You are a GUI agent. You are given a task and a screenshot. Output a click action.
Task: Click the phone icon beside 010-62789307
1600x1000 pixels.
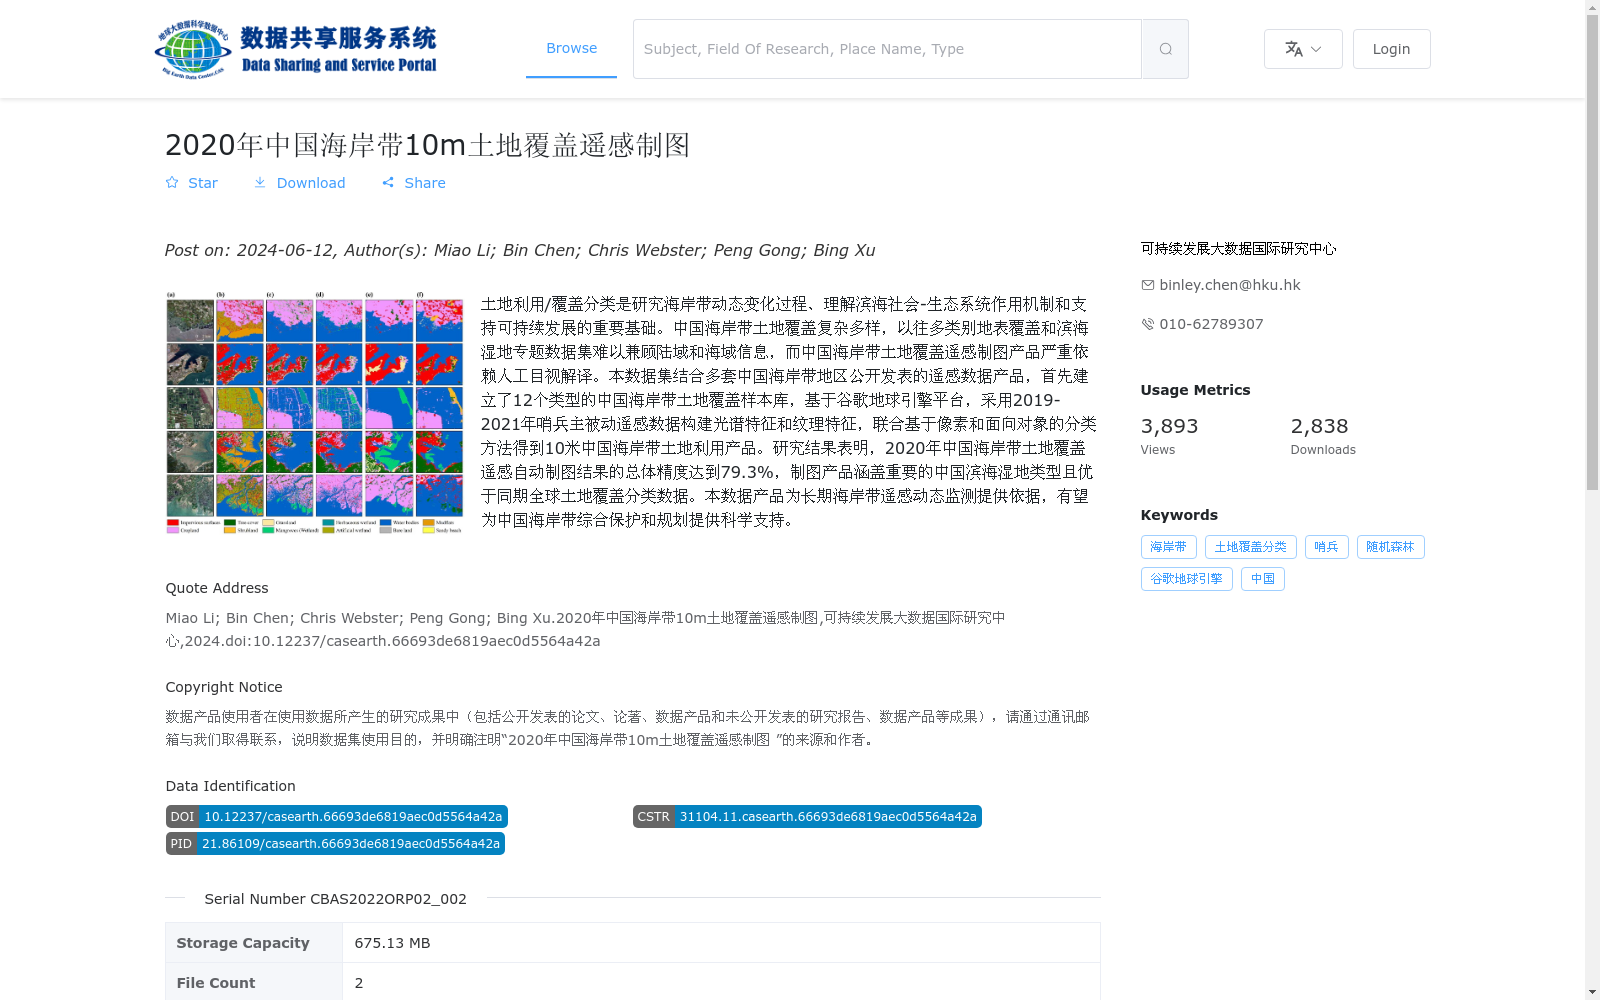tap(1148, 324)
